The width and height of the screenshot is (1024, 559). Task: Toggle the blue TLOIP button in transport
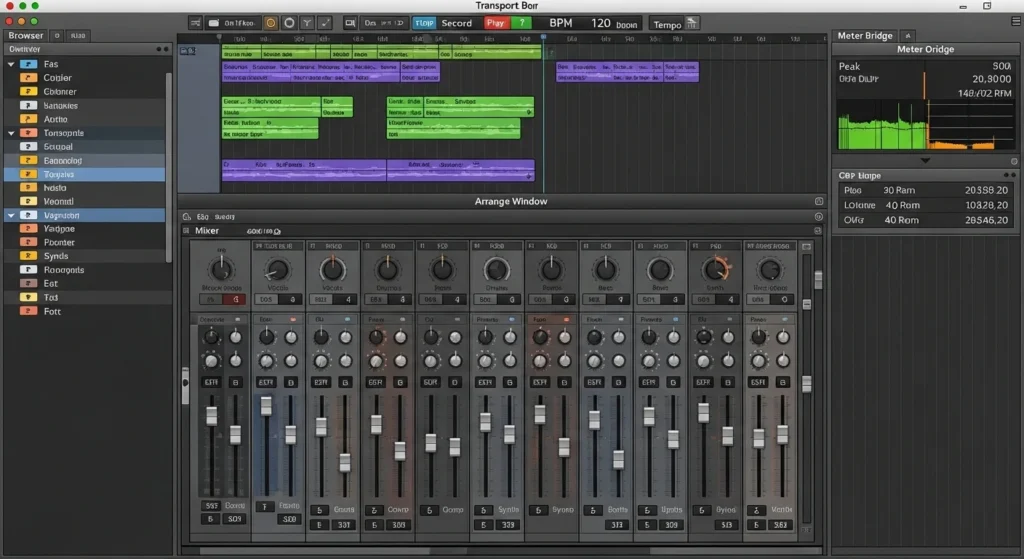pyautogui.click(x=424, y=23)
